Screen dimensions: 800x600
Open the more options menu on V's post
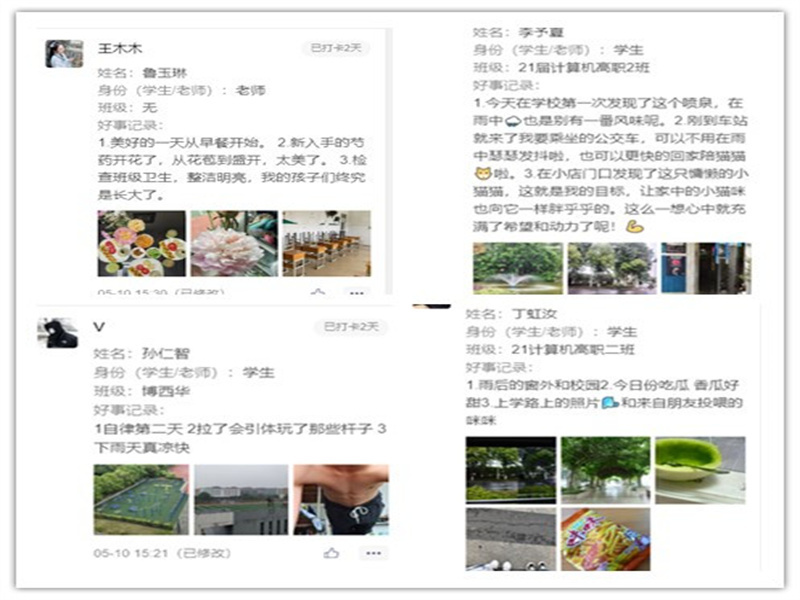[x=372, y=552]
